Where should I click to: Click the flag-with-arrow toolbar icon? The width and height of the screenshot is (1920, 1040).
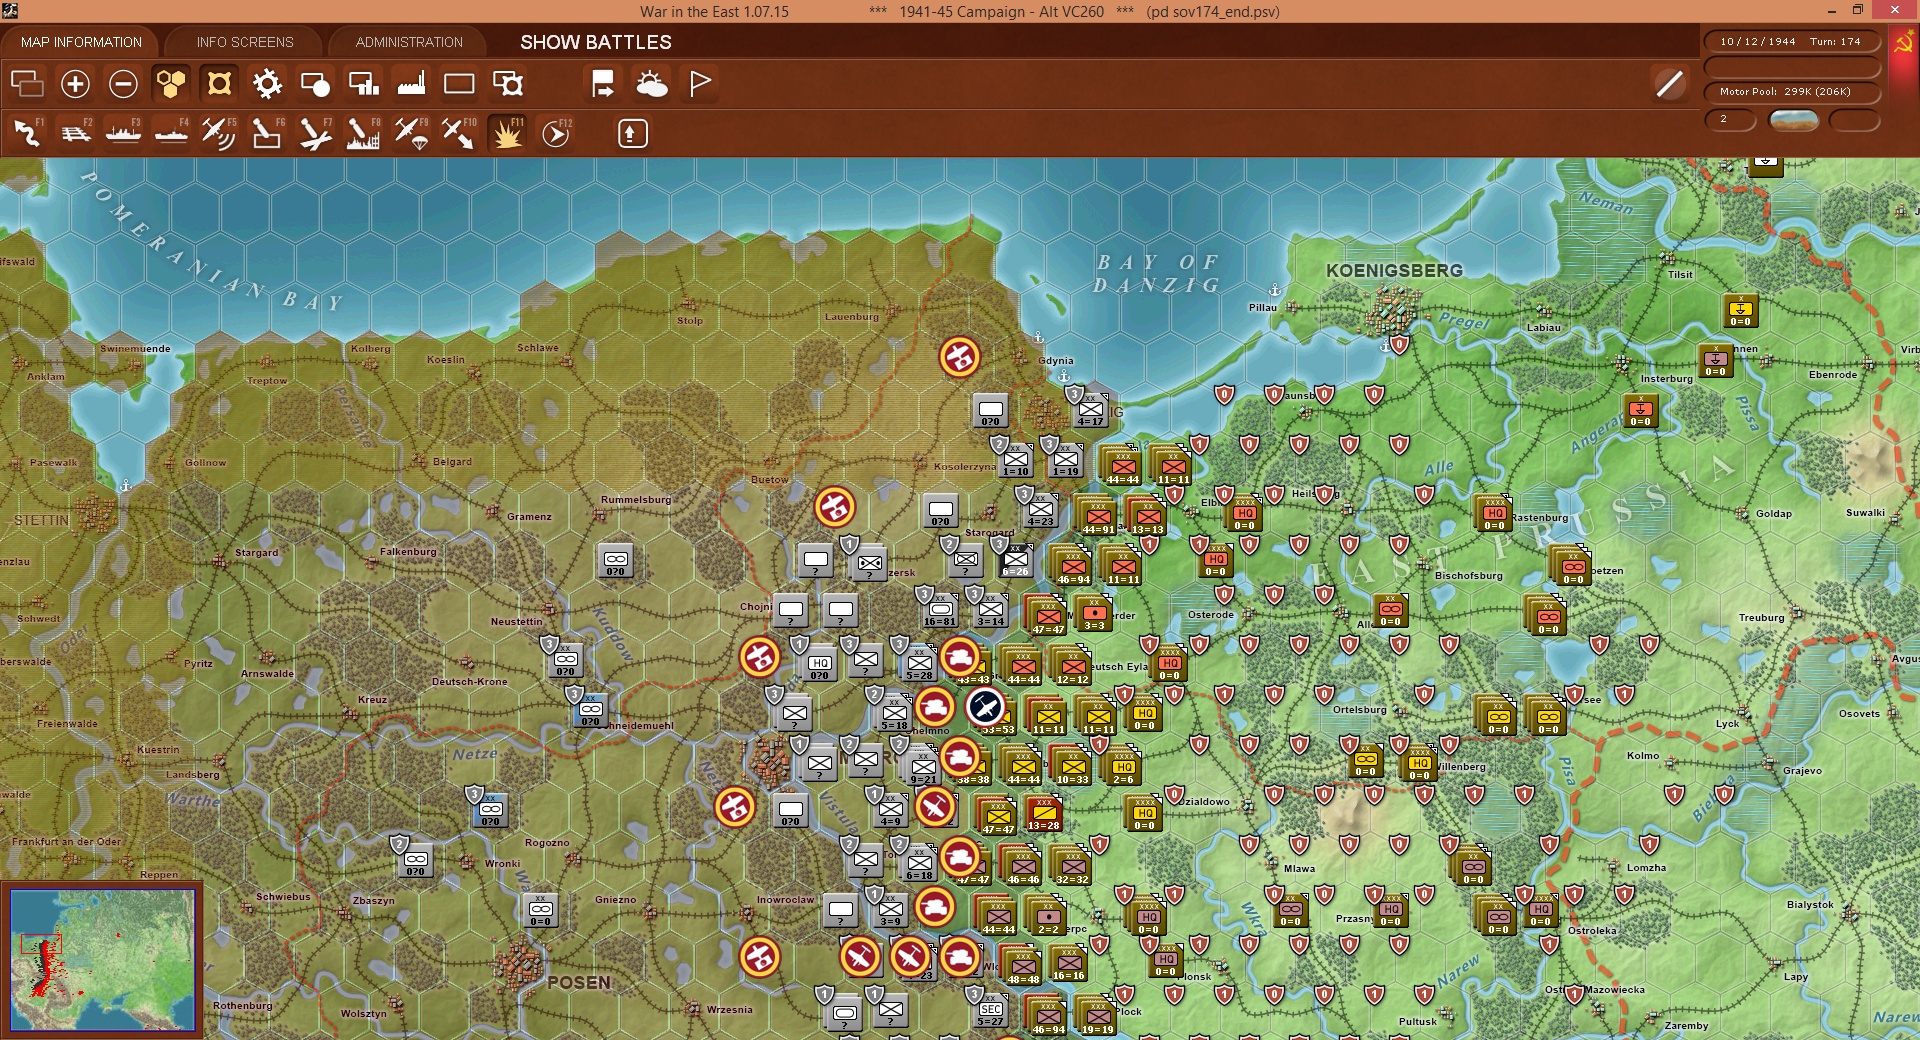603,84
